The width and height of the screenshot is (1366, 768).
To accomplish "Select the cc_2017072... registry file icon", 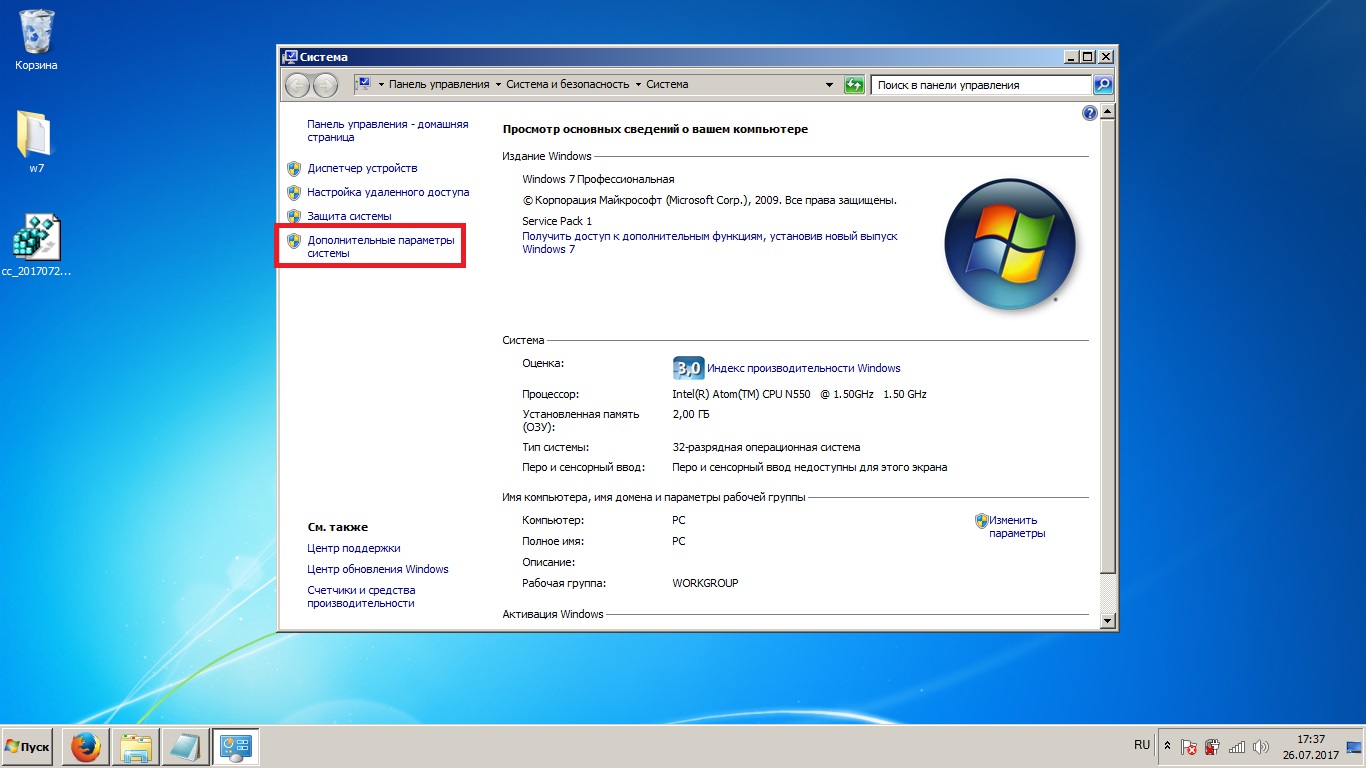I will (x=37, y=245).
